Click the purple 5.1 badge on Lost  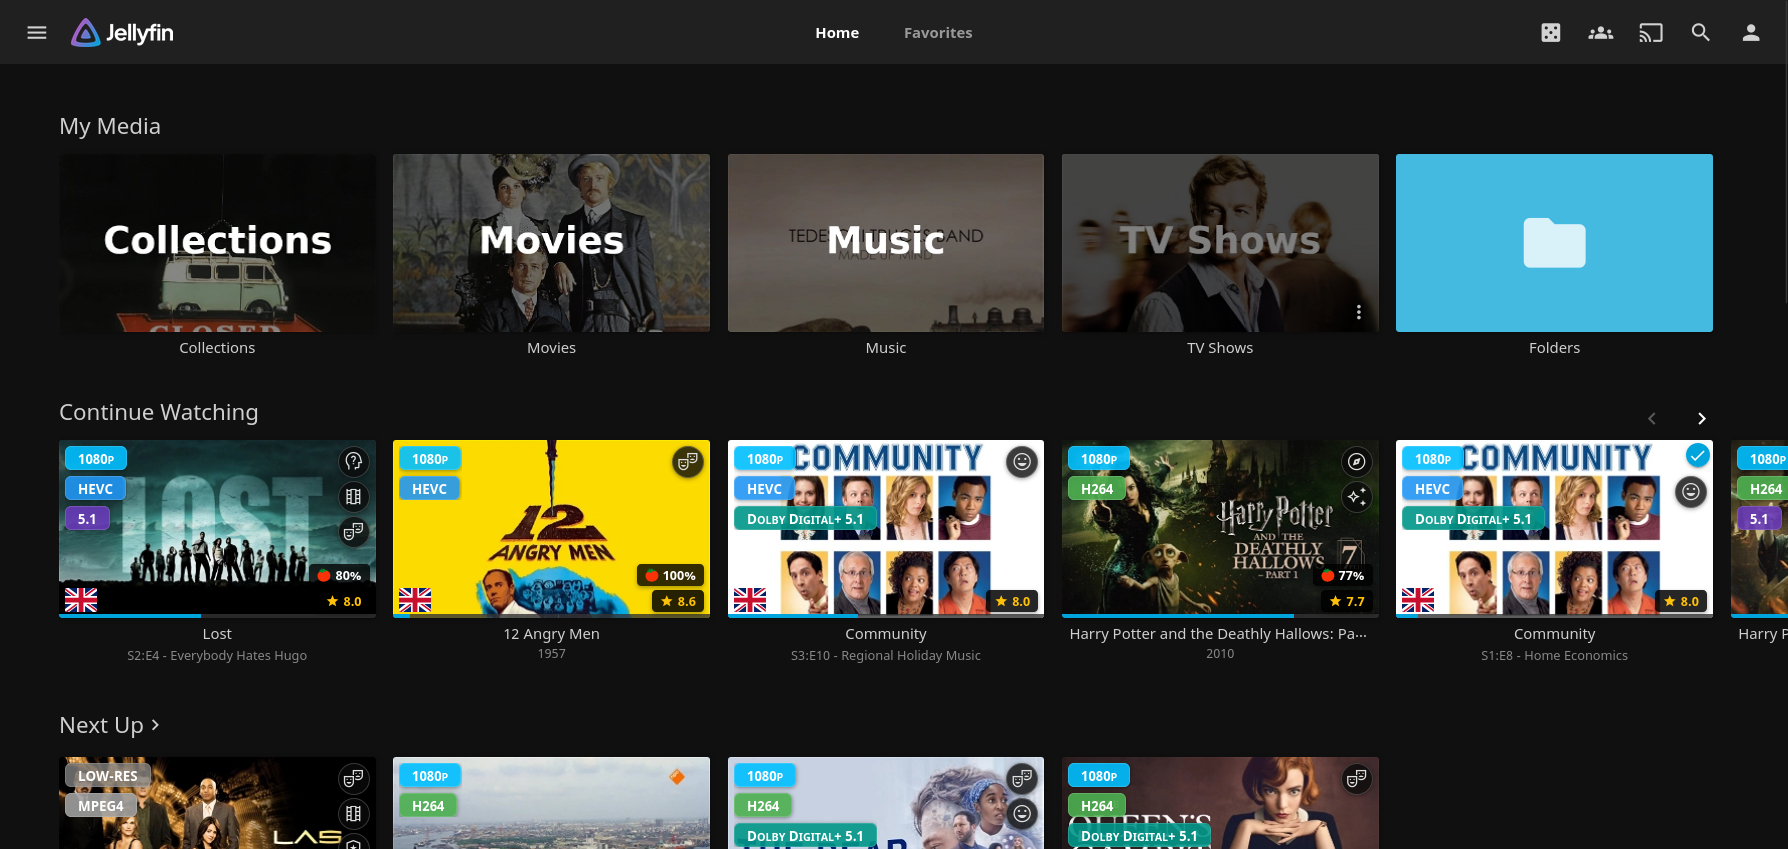[87, 519]
